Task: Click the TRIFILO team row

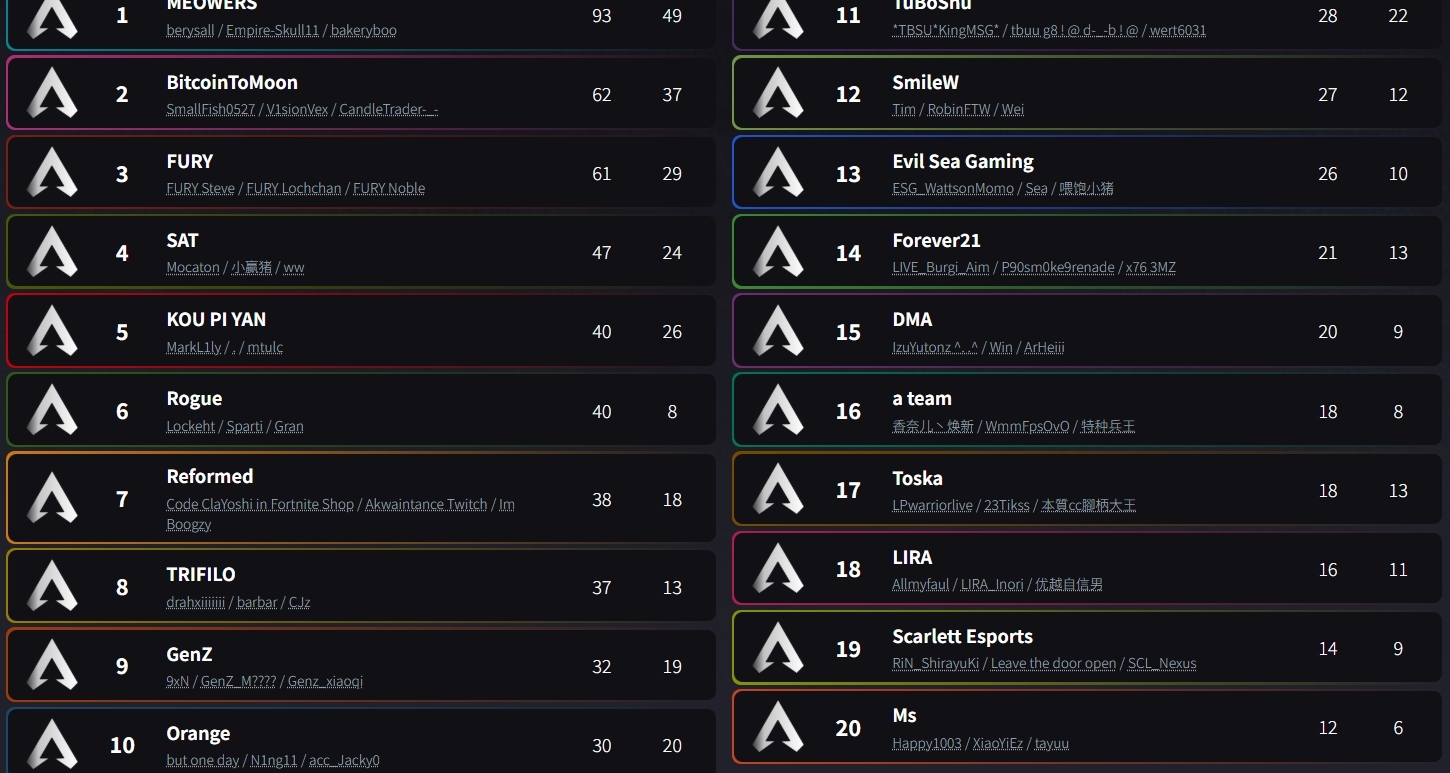Action: tap(361, 586)
